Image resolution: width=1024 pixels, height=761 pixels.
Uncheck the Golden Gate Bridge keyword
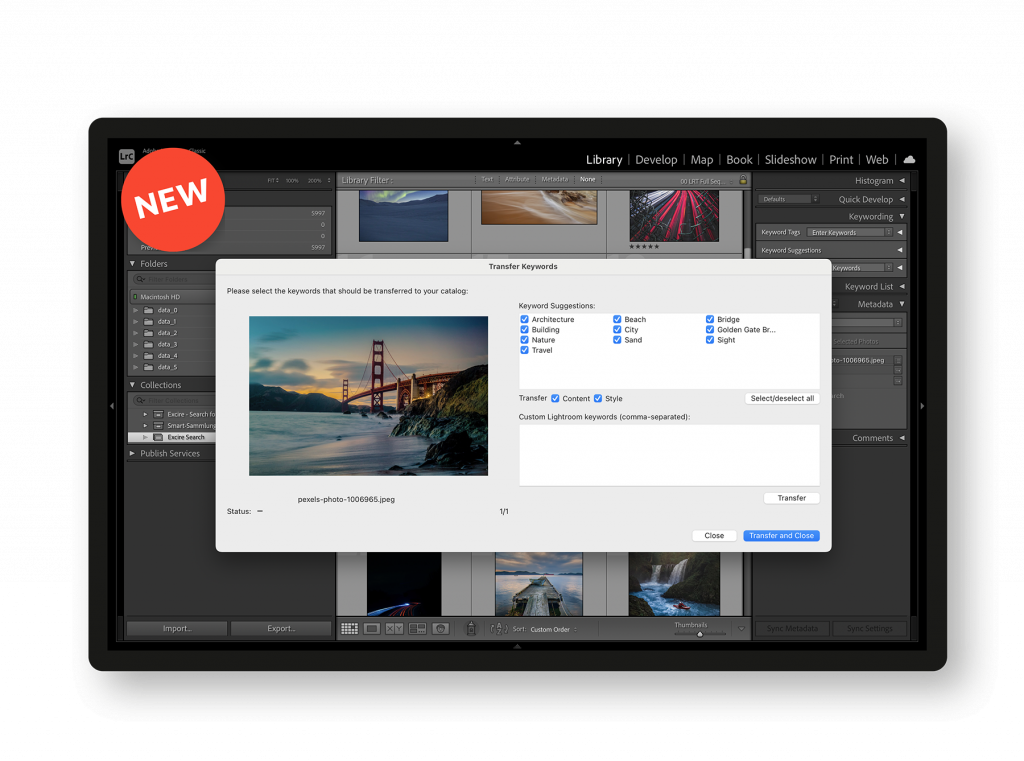[x=710, y=330]
